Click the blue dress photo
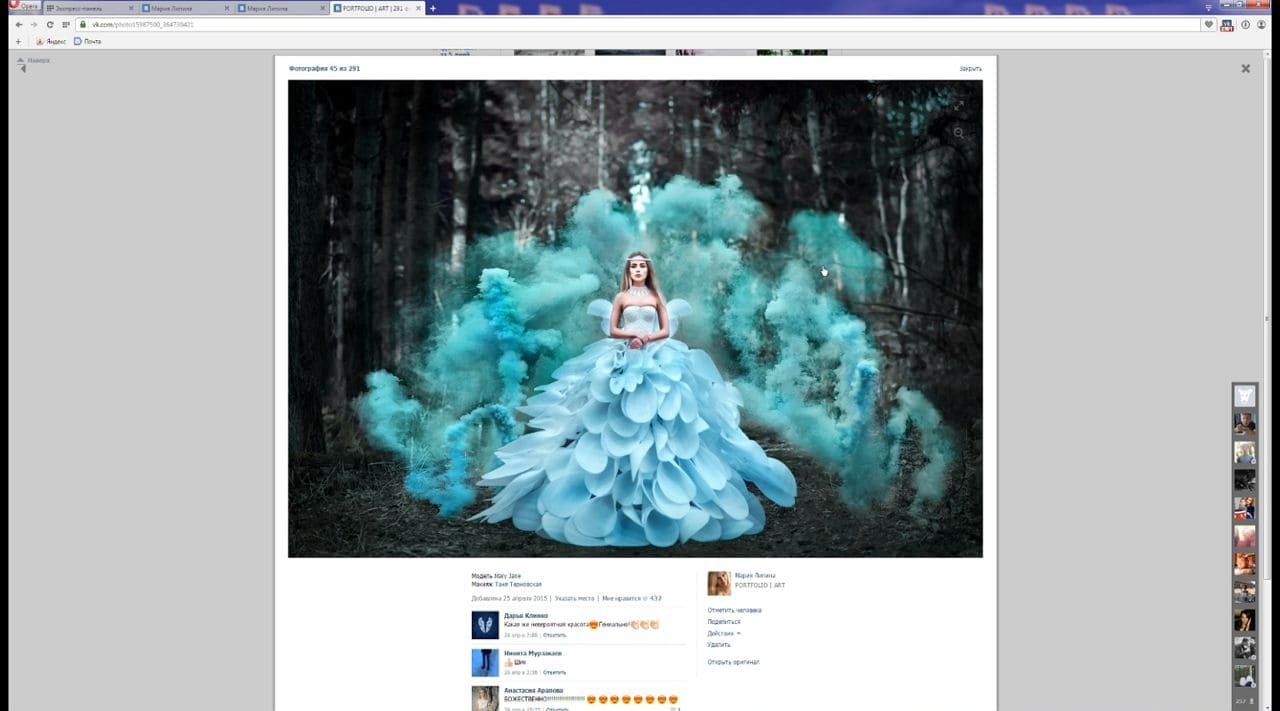Image resolution: width=1280 pixels, height=711 pixels. 635,318
